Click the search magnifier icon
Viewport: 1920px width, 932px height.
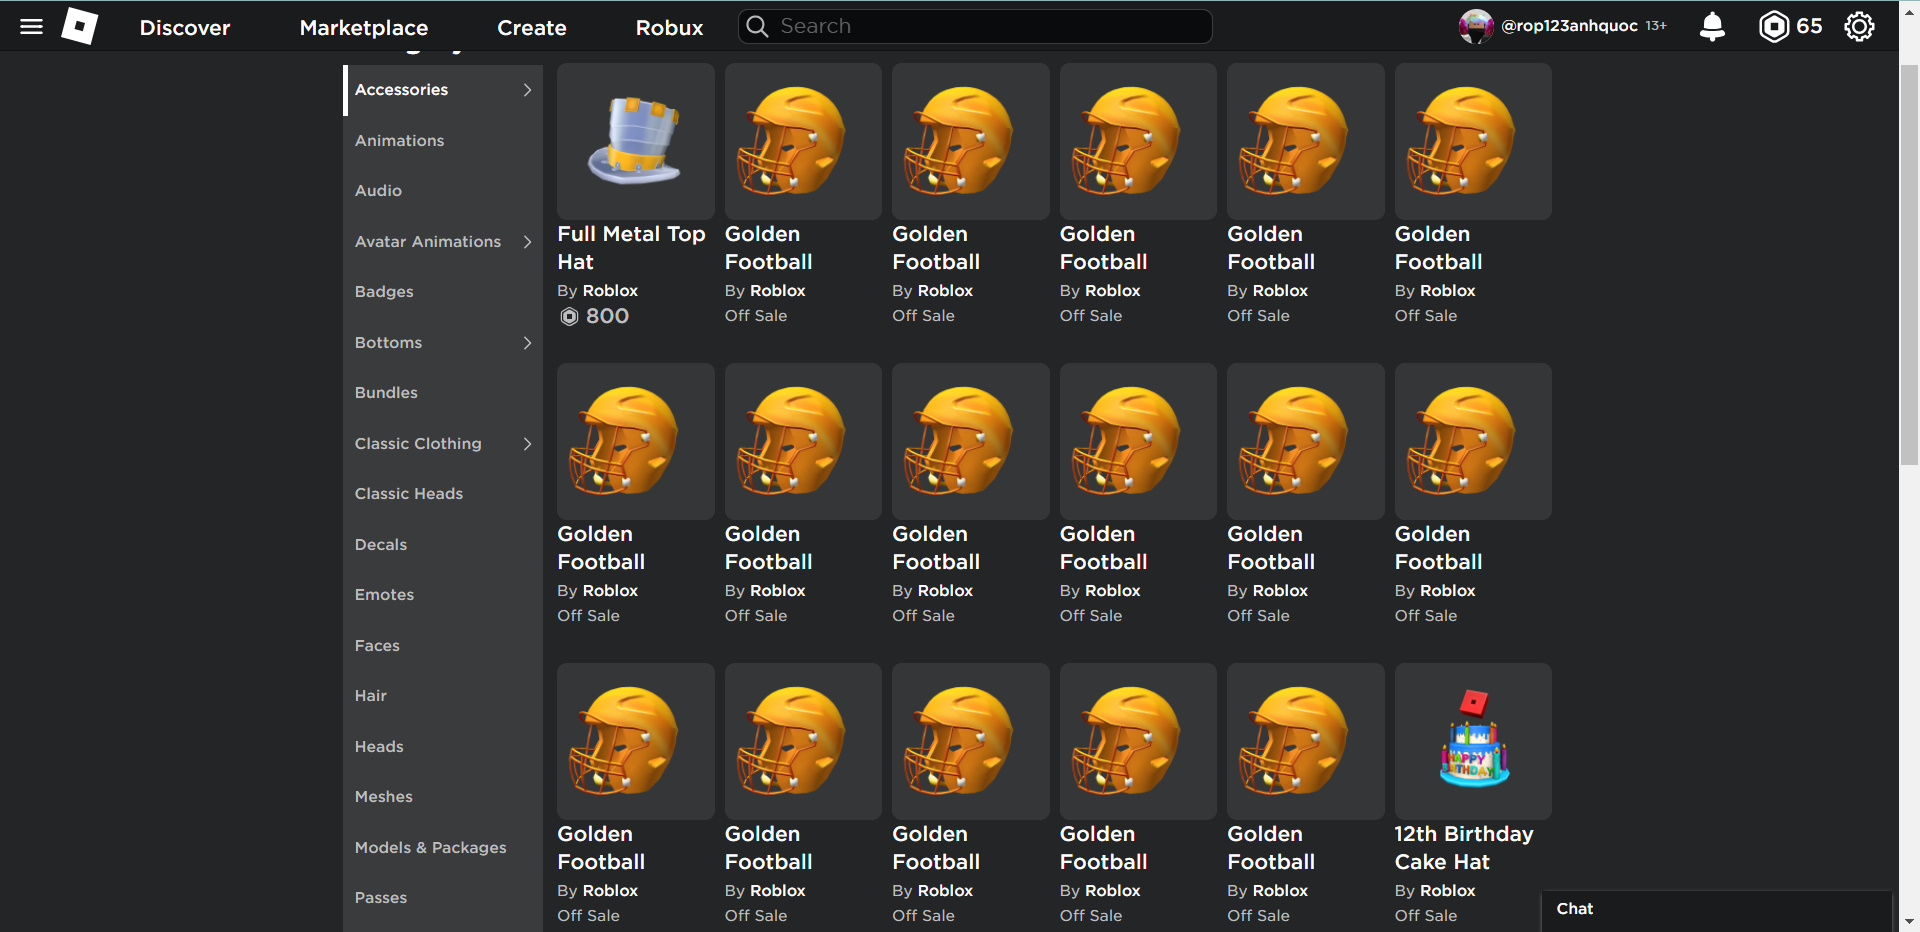tap(758, 26)
